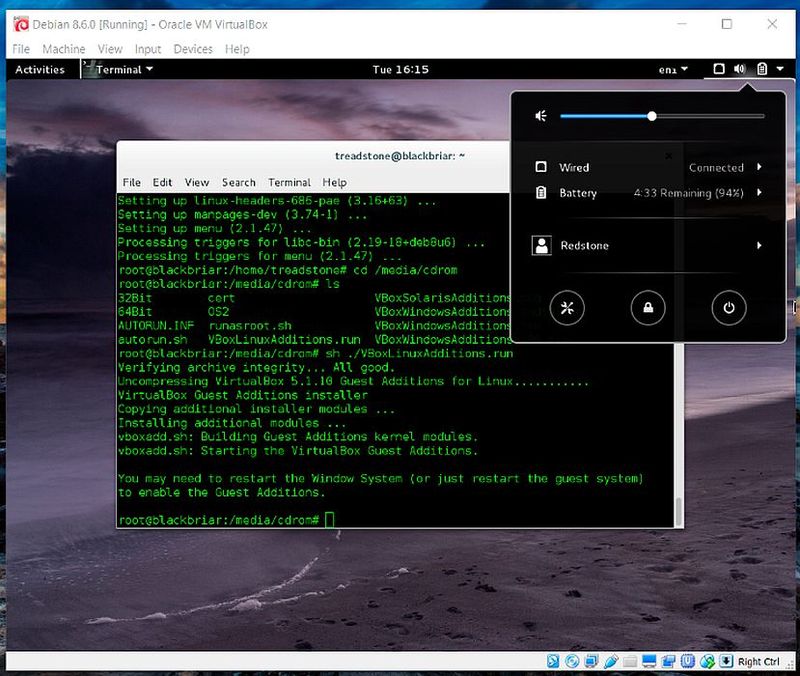Click the runasroot.sh filename in terminal

click(x=250, y=326)
